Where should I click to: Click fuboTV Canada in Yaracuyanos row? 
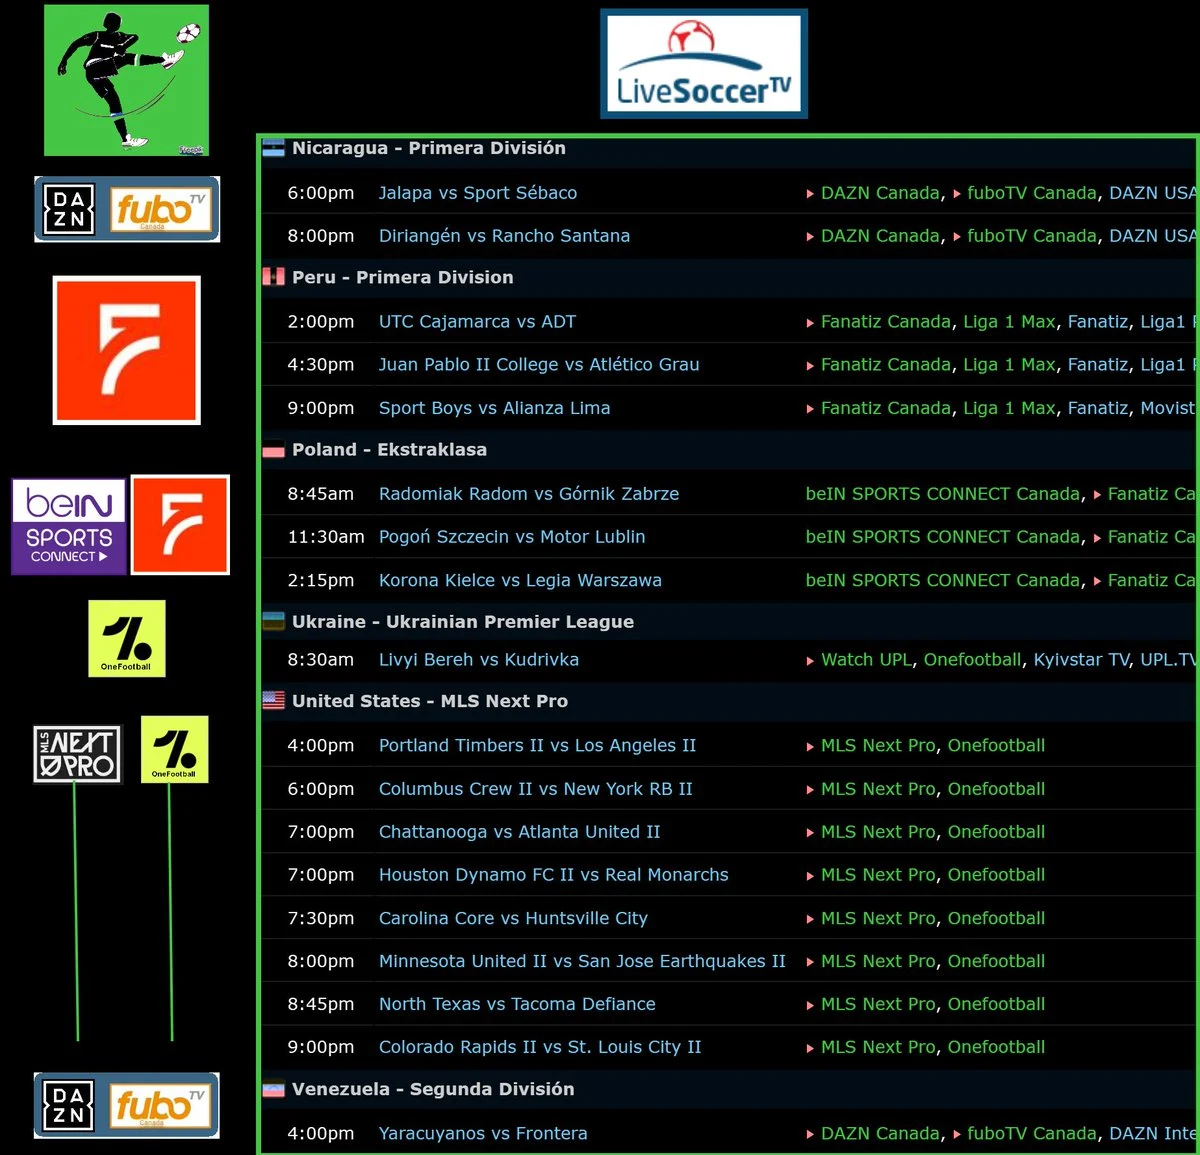[1032, 1134]
